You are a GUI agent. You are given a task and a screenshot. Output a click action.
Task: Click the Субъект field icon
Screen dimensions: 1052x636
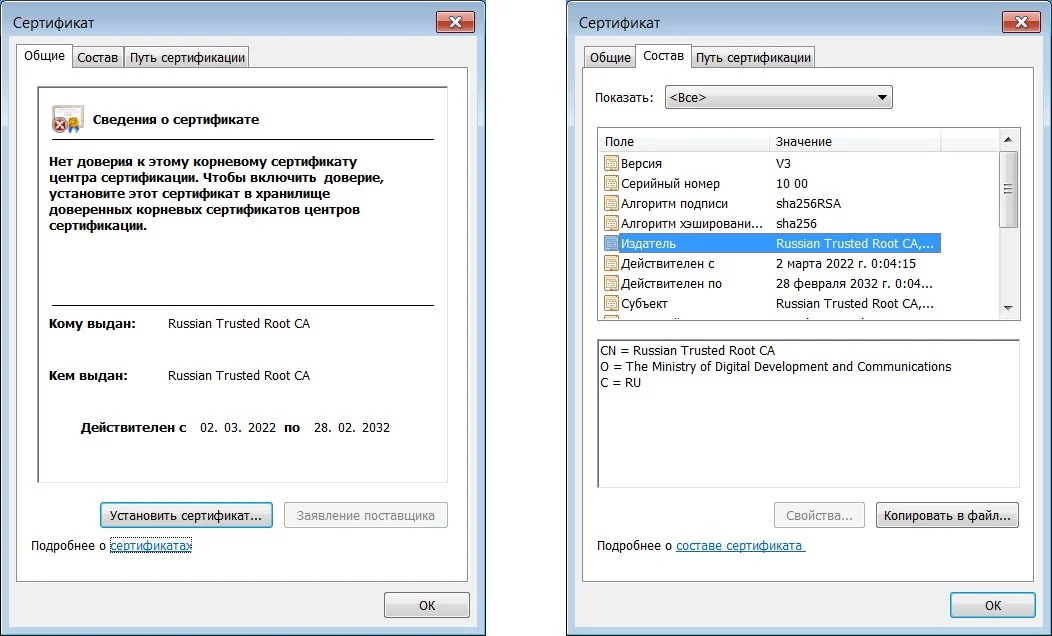tap(611, 303)
